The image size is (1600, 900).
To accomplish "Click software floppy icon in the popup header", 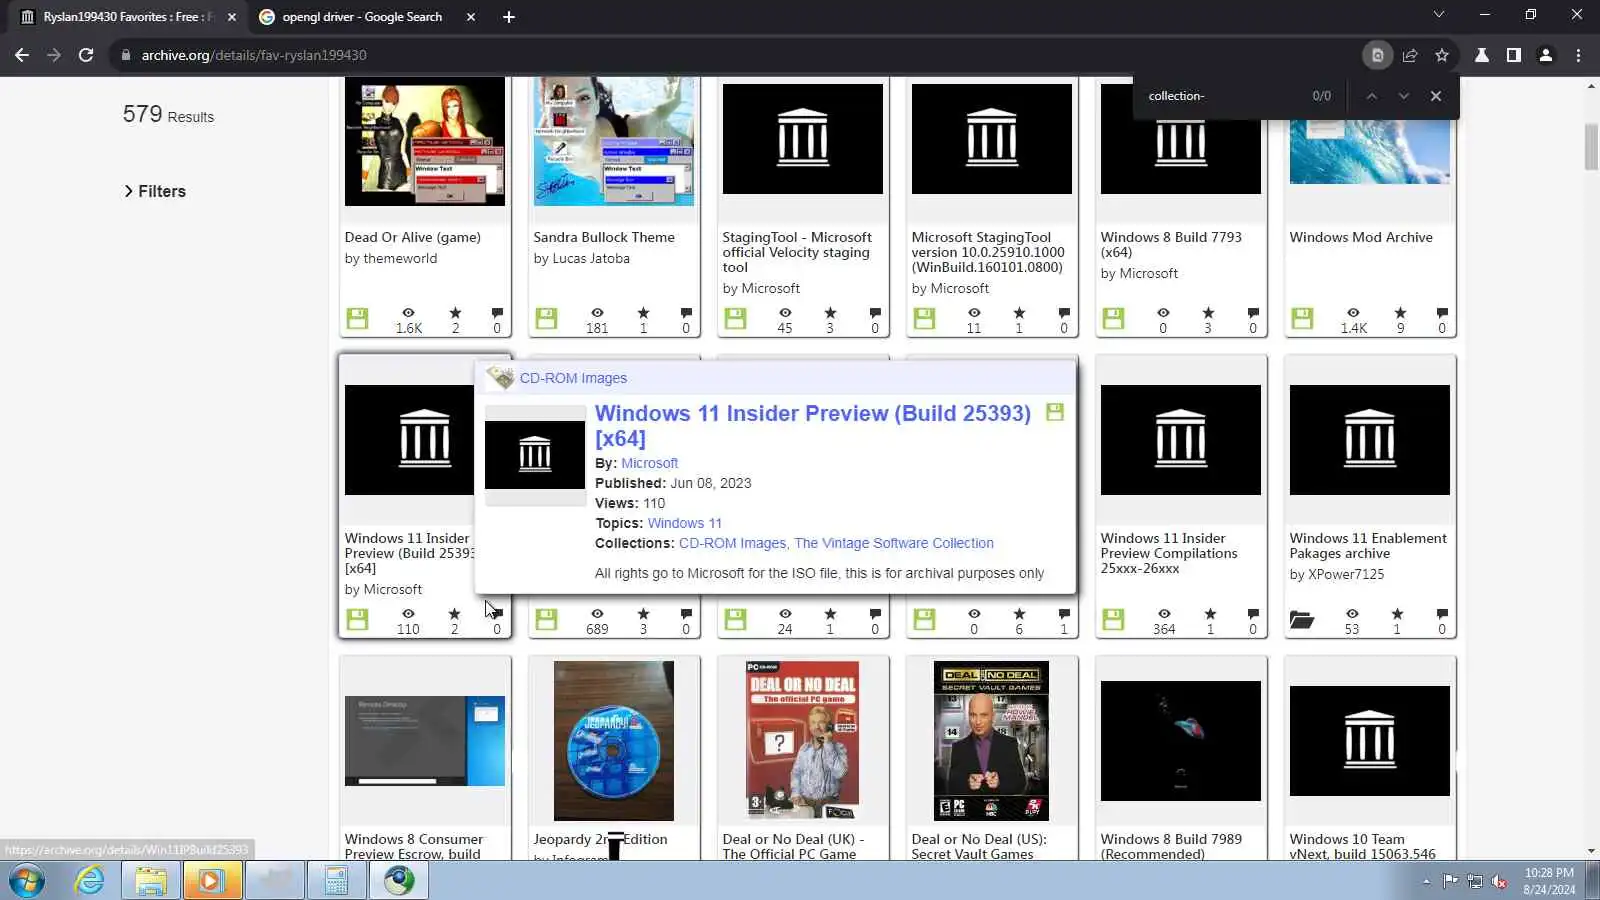I will pos(1054,412).
